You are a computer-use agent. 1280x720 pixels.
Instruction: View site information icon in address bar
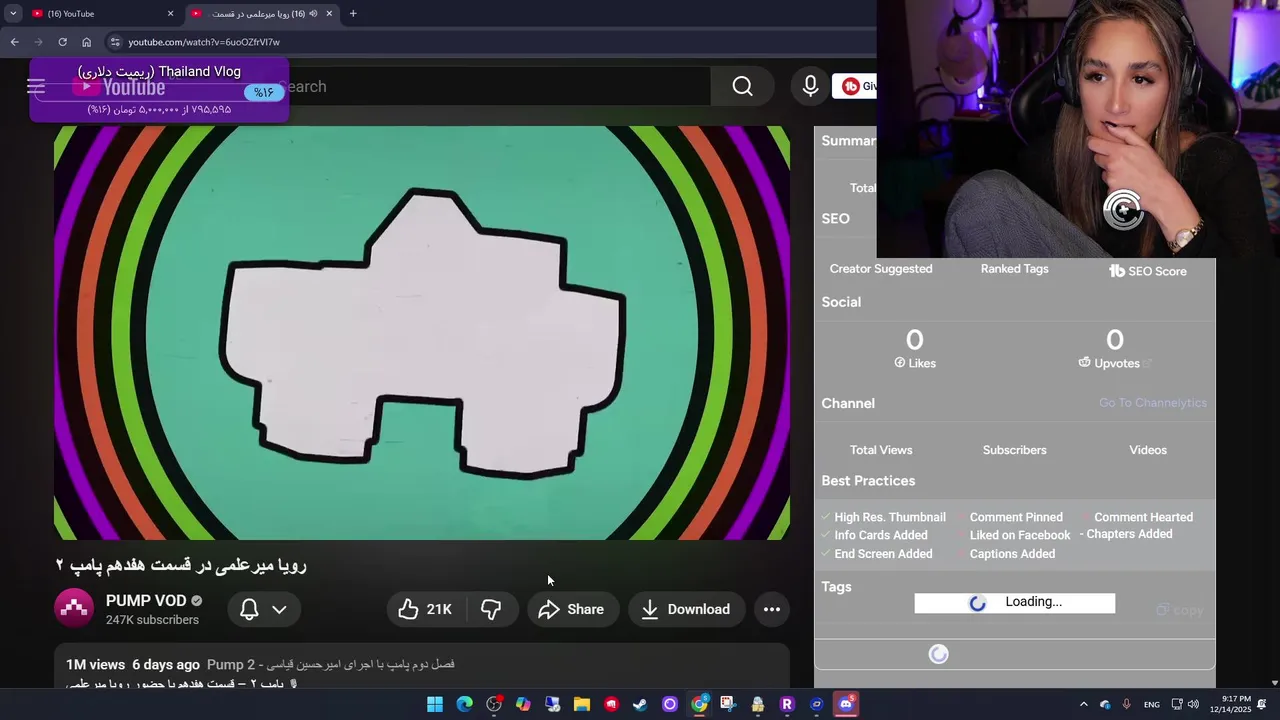pyautogui.click(x=115, y=42)
